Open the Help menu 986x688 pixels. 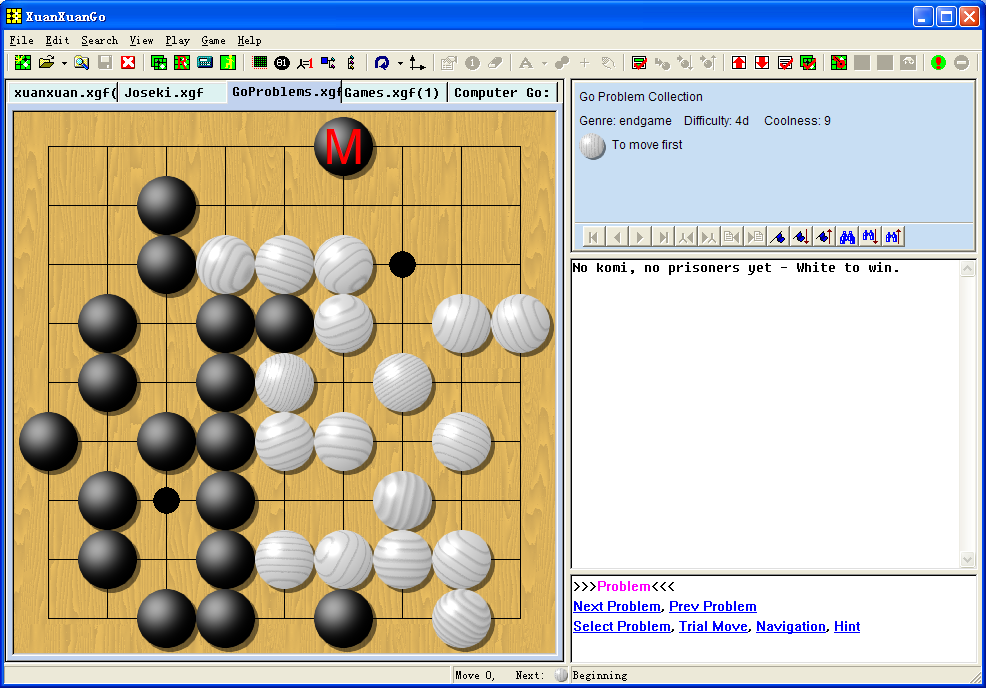[x=249, y=40]
